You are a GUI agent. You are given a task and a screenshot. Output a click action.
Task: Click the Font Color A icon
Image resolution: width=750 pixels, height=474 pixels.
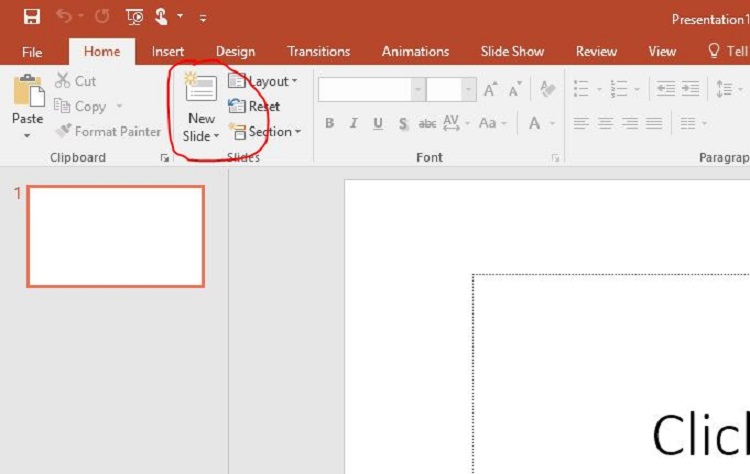[535, 123]
